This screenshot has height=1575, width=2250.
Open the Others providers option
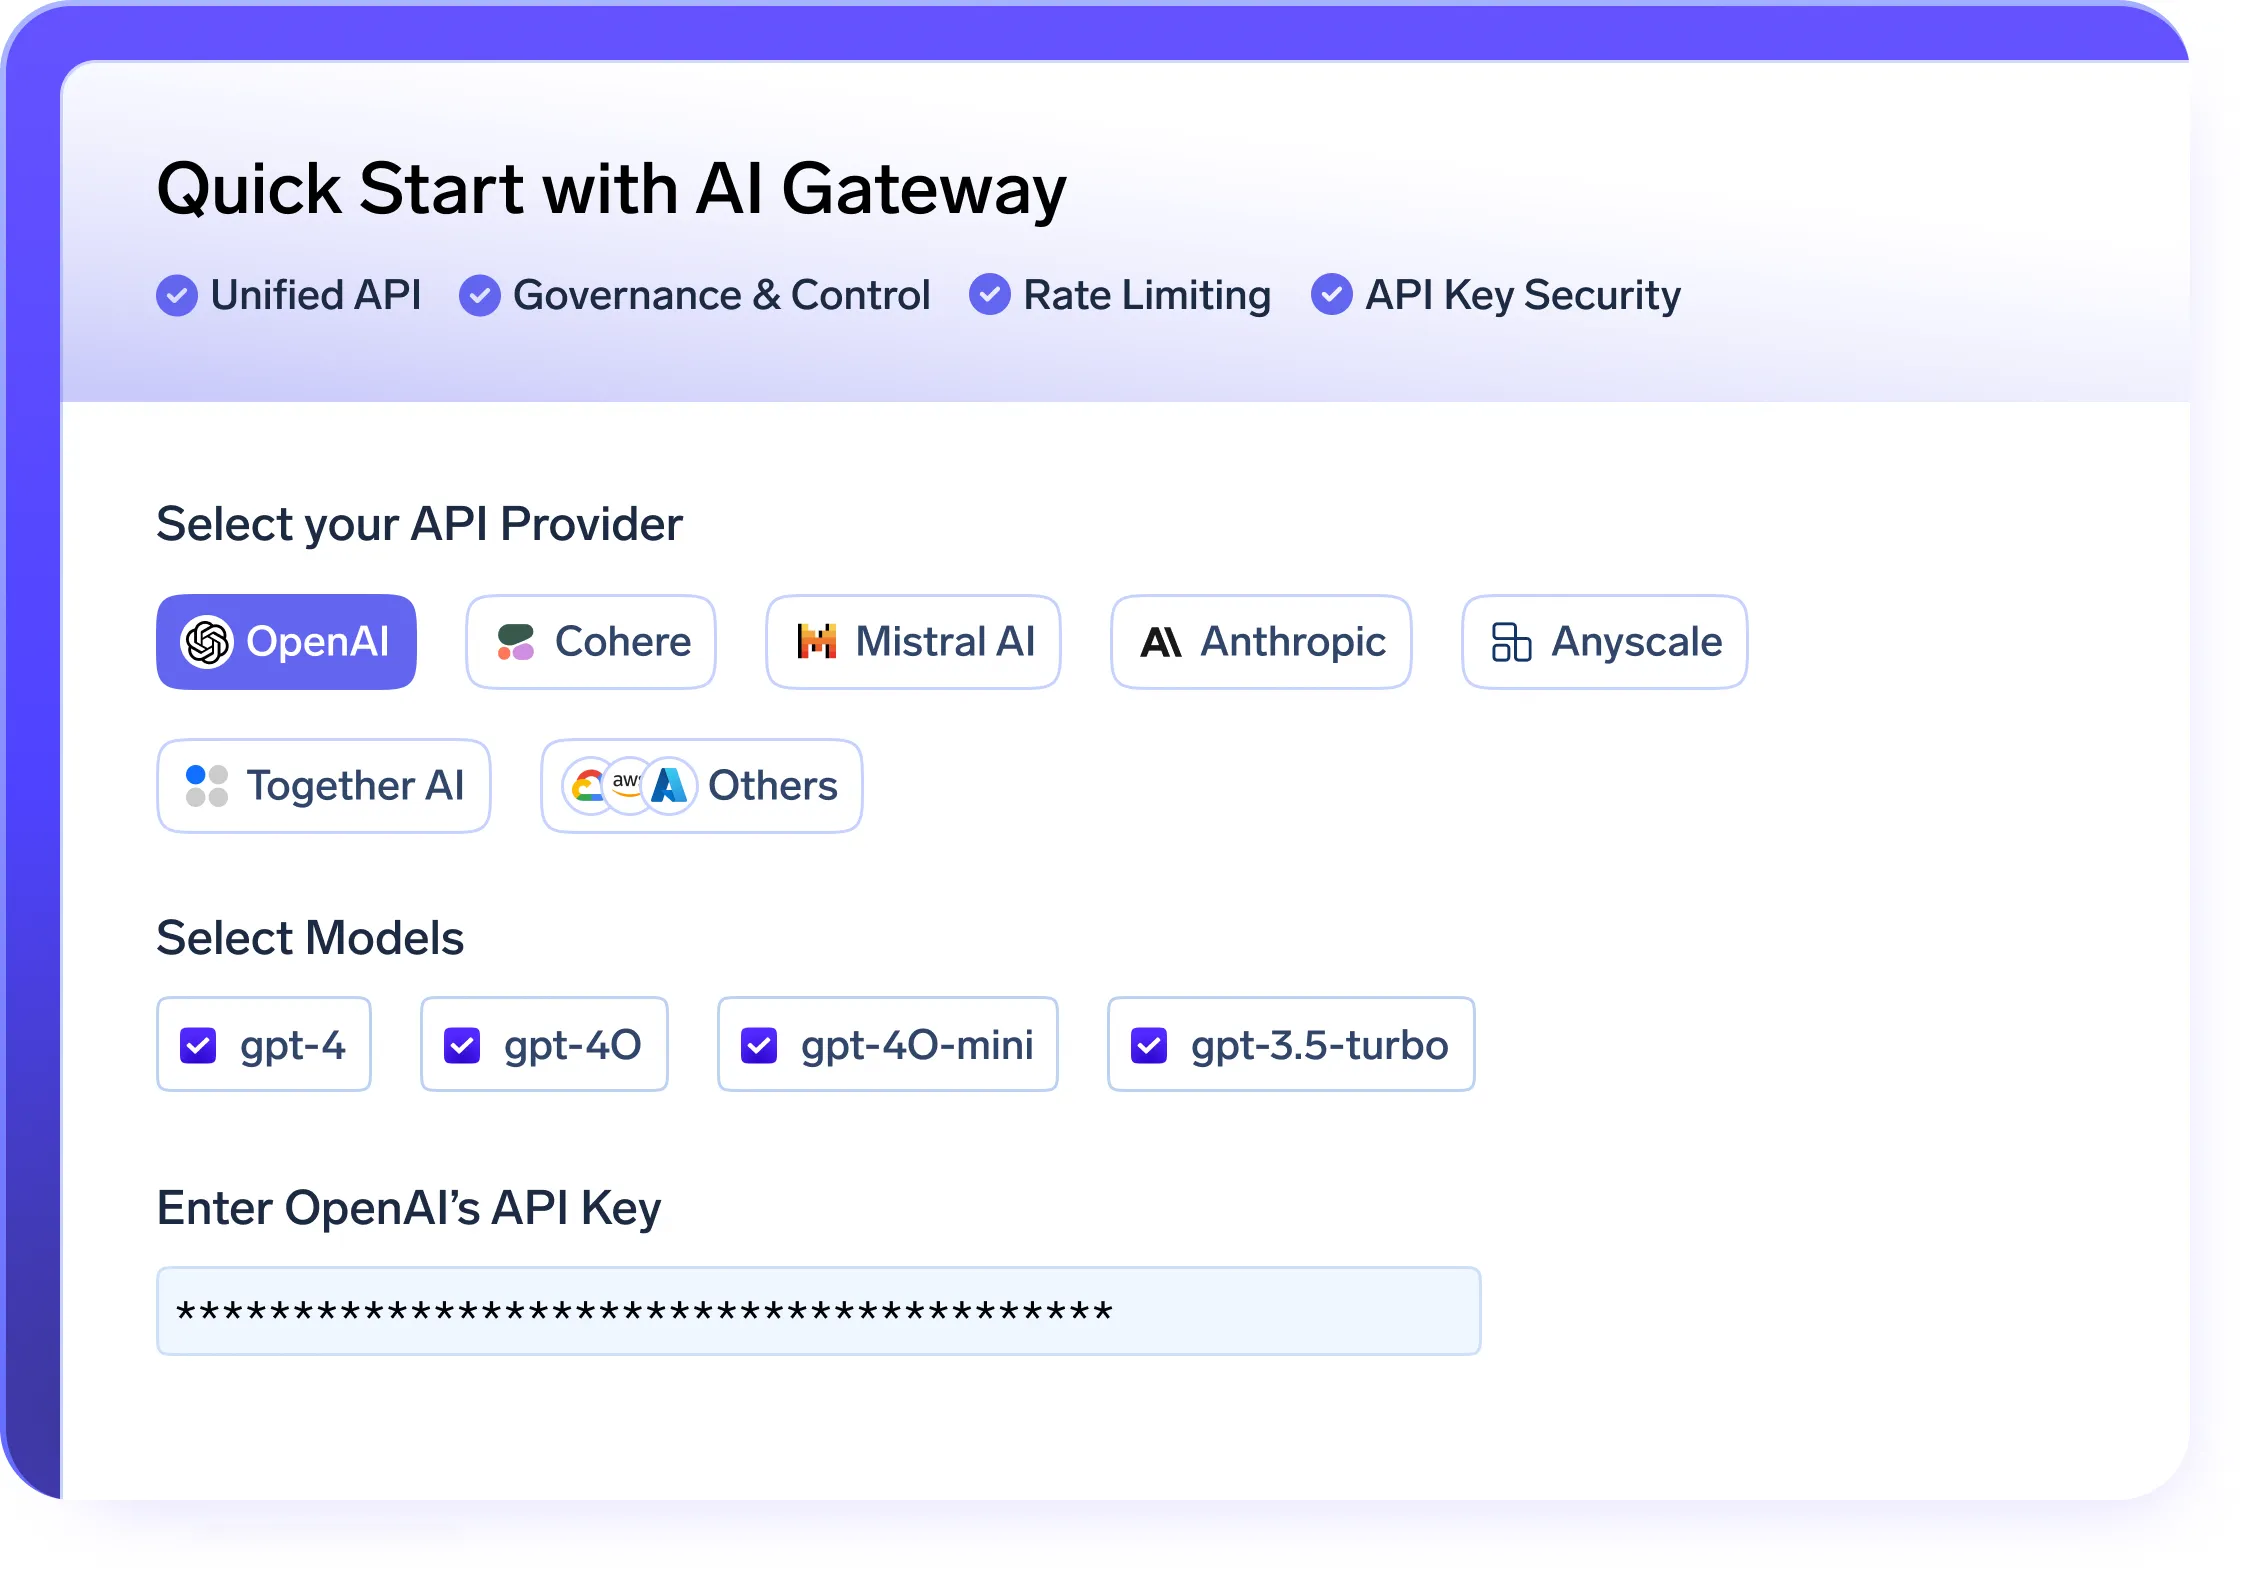coord(702,786)
